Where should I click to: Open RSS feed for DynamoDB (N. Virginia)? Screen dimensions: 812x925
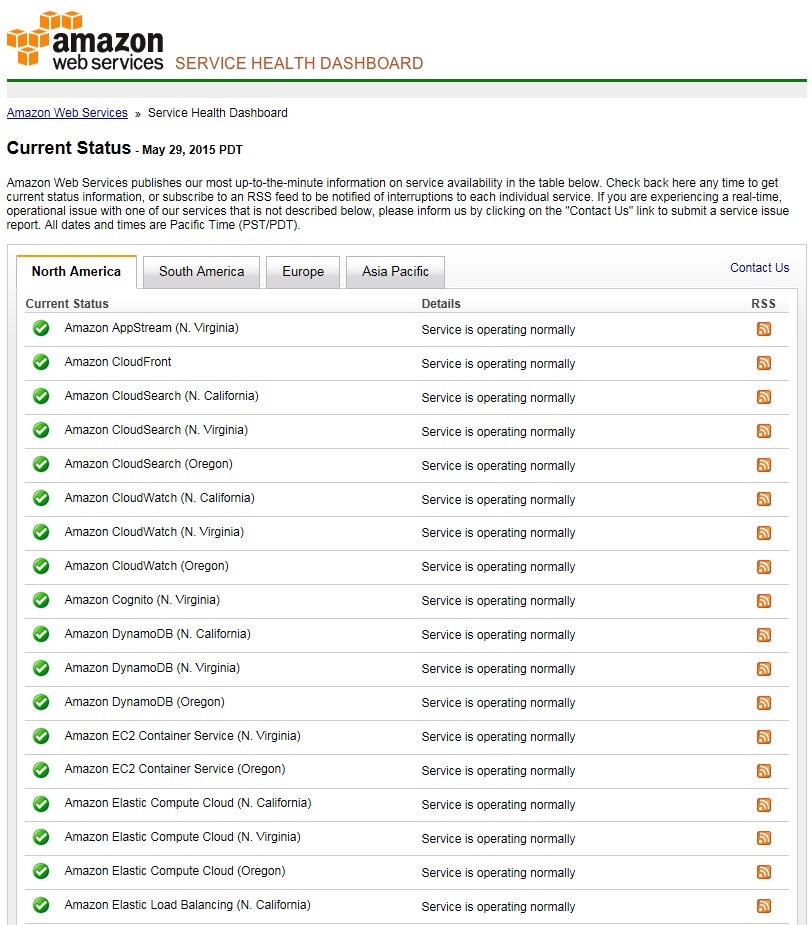pyautogui.click(x=764, y=669)
